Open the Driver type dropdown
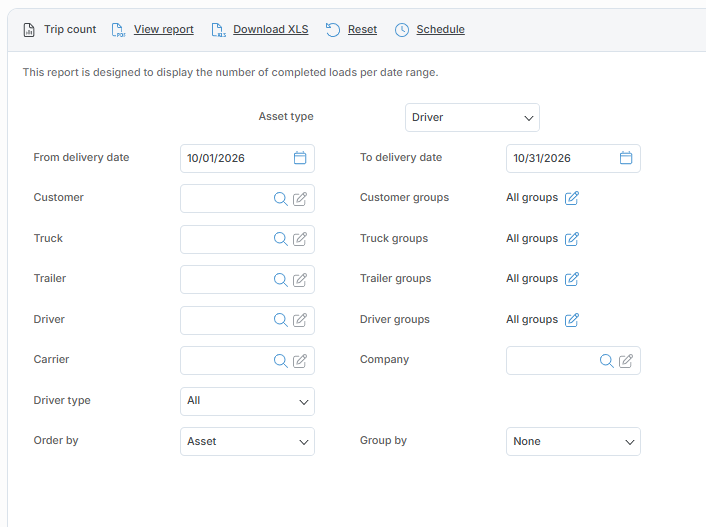The height and width of the screenshot is (527, 706). tap(247, 401)
